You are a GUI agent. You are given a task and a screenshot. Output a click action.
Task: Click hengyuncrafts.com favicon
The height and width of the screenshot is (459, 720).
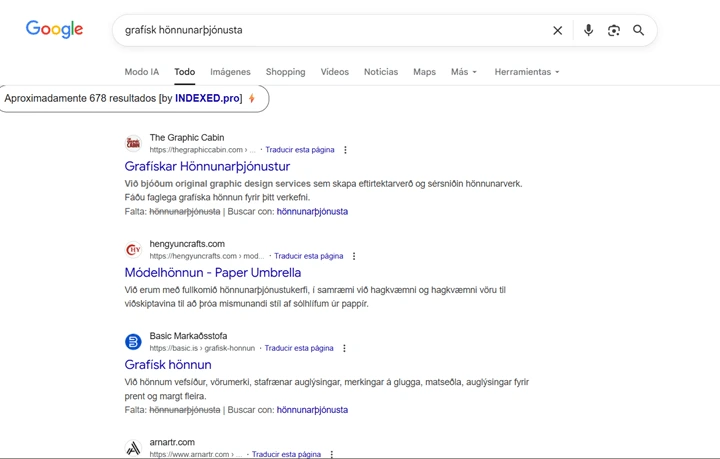click(133, 249)
